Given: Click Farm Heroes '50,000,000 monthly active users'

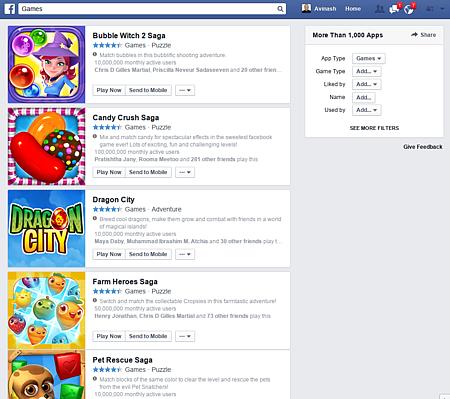Looking at the screenshot, I should 135,308.
